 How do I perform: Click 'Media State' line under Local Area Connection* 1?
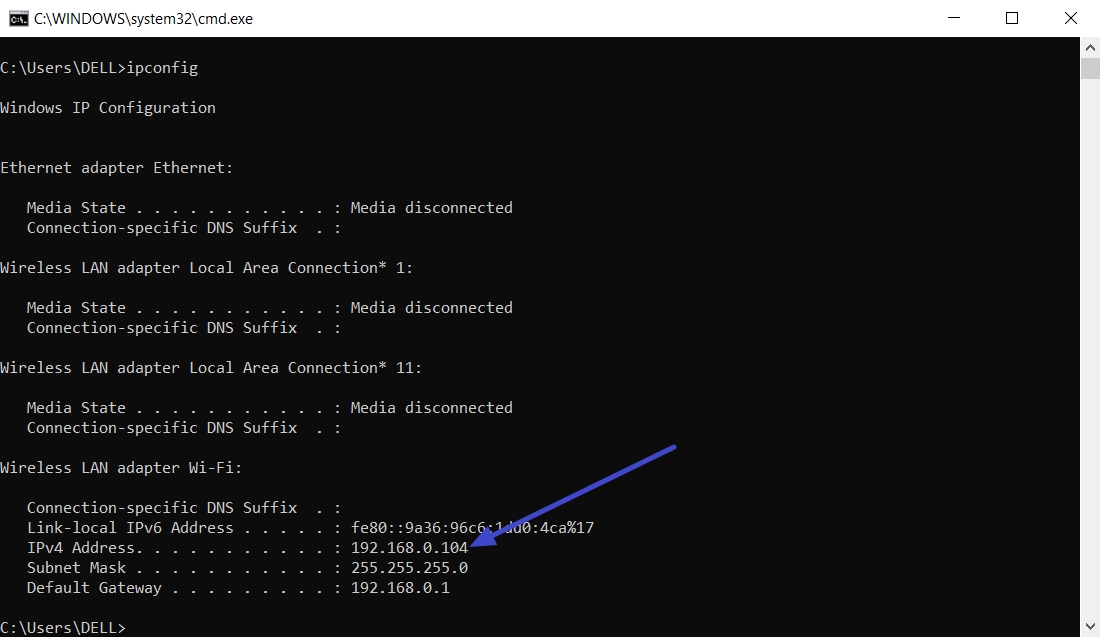pyautogui.click(x=269, y=308)
